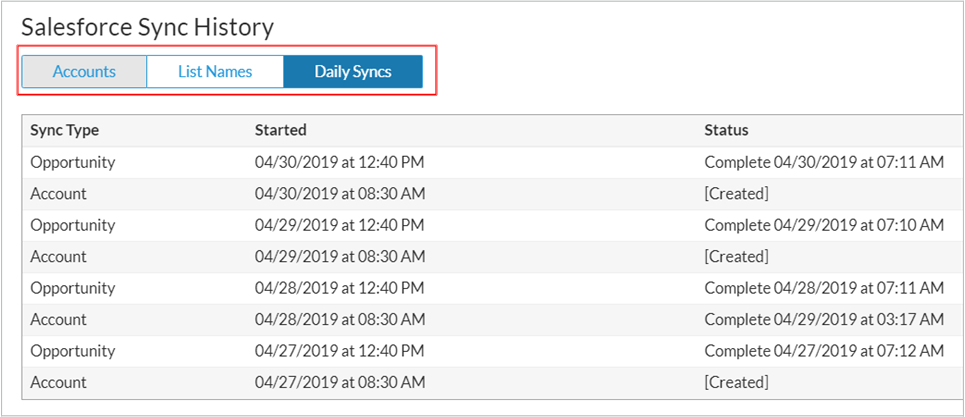Screen dimensions: 965x417
Task: Select Opportunity in the 04/30/2019 sync row
Action: click(x=73, y=162)
